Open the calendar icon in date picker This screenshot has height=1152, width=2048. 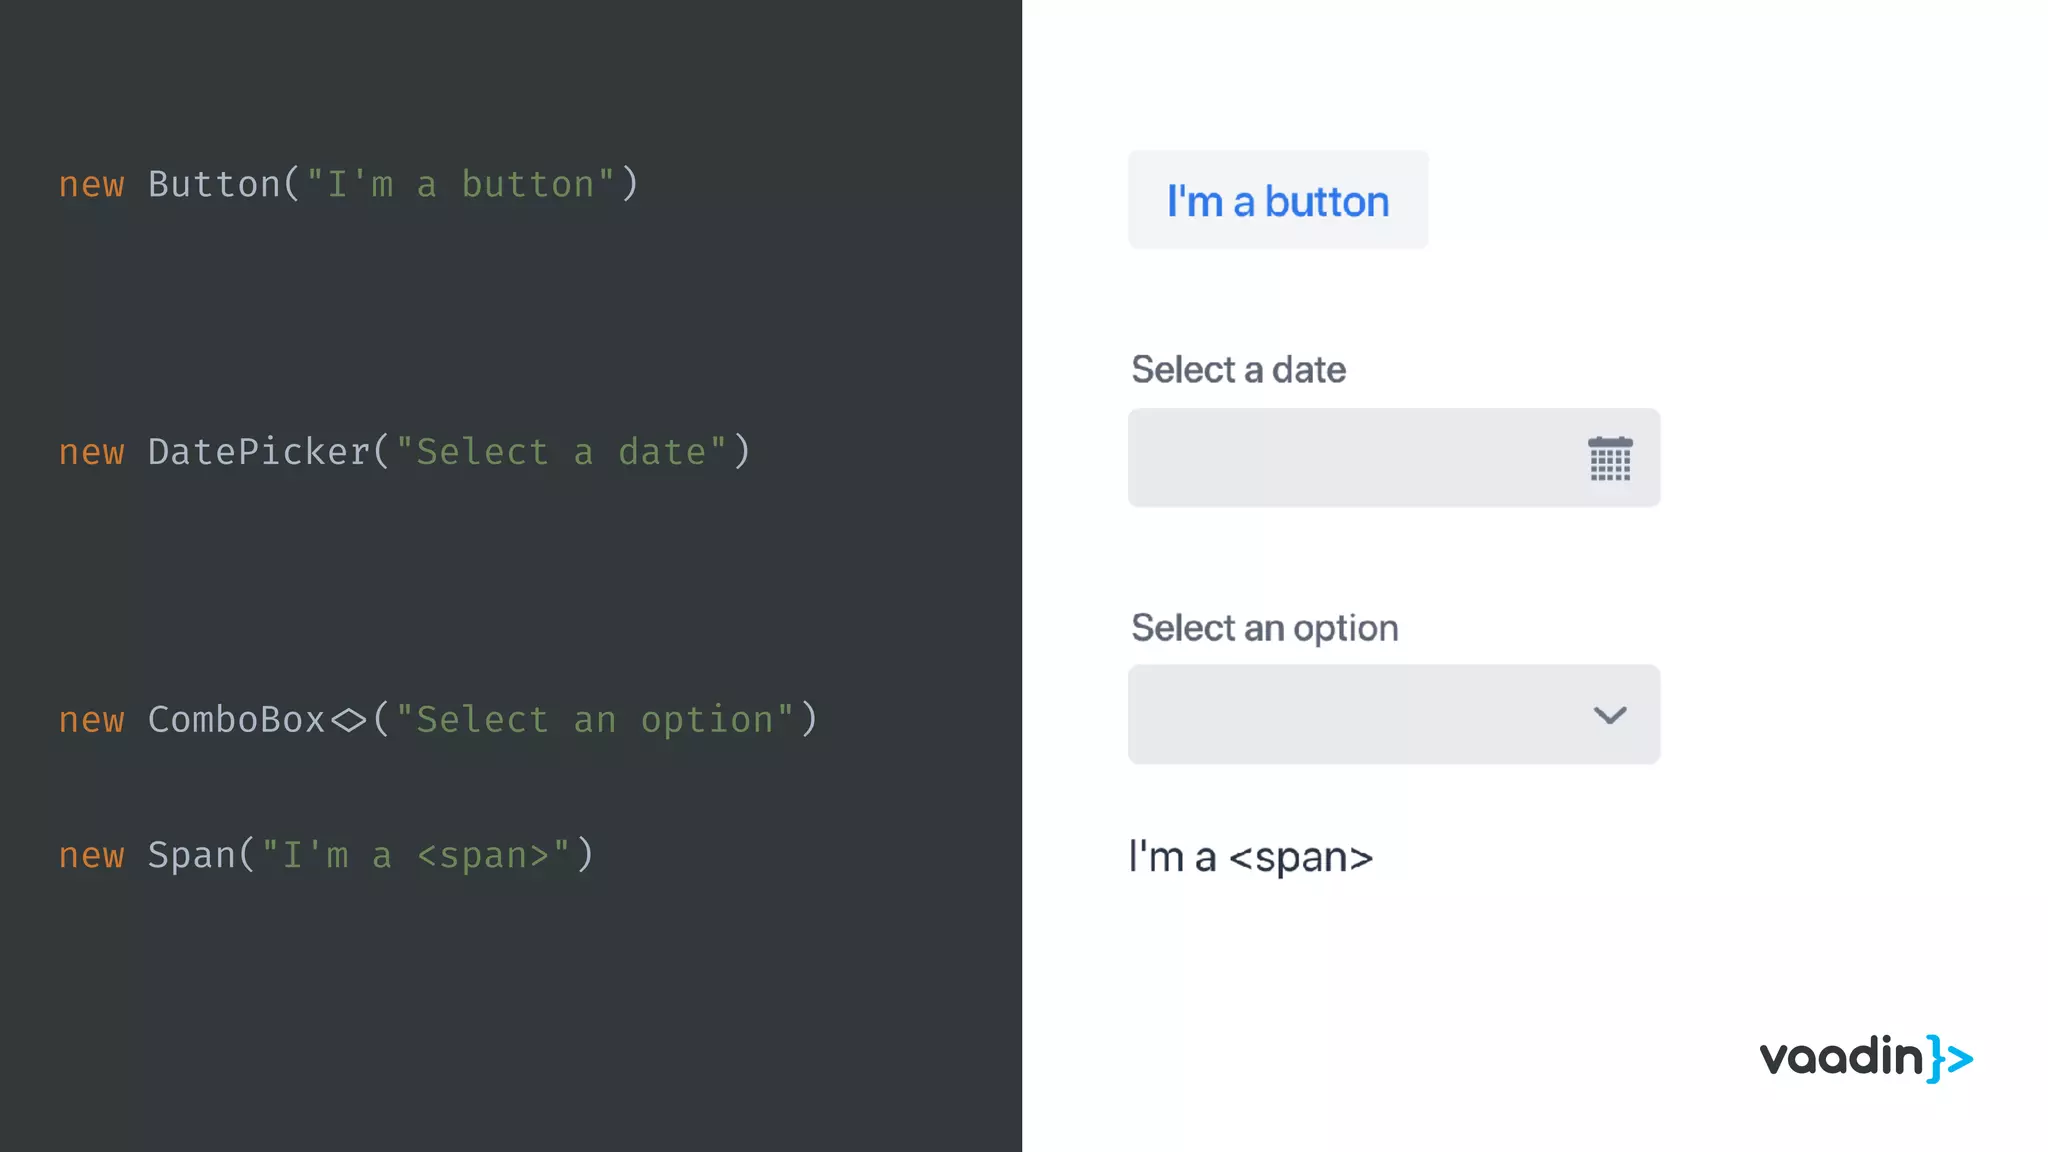tap(1610, 459)
